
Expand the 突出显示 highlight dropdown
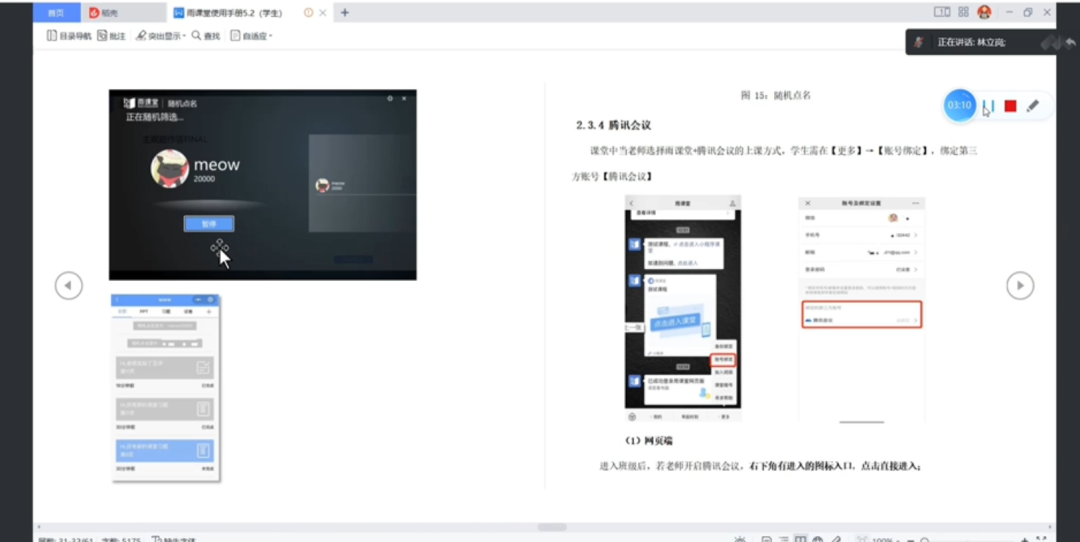coord(161,36)
